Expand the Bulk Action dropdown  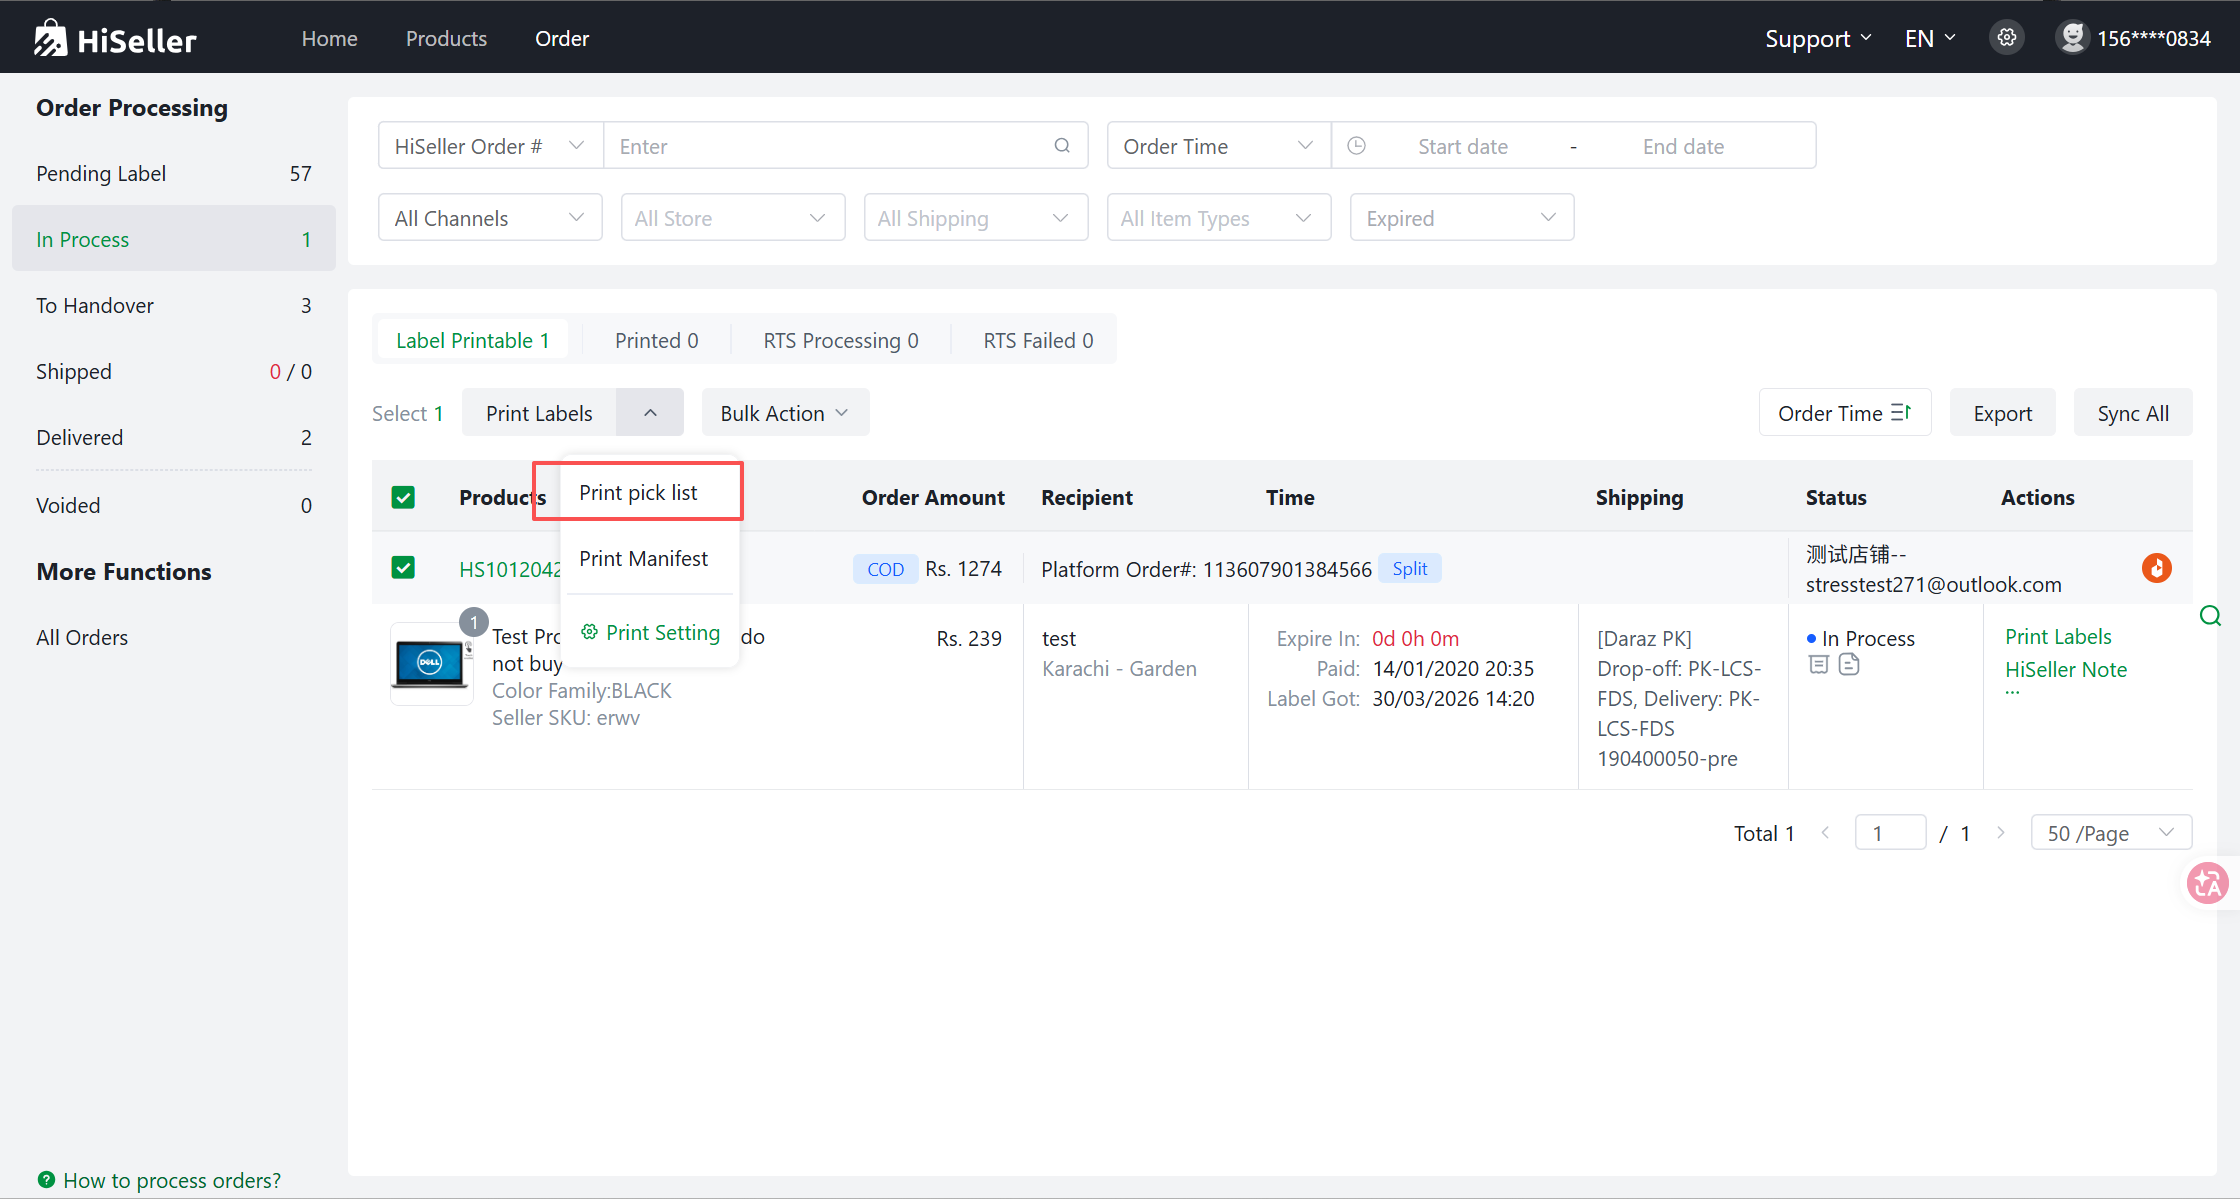pos(785,413)
